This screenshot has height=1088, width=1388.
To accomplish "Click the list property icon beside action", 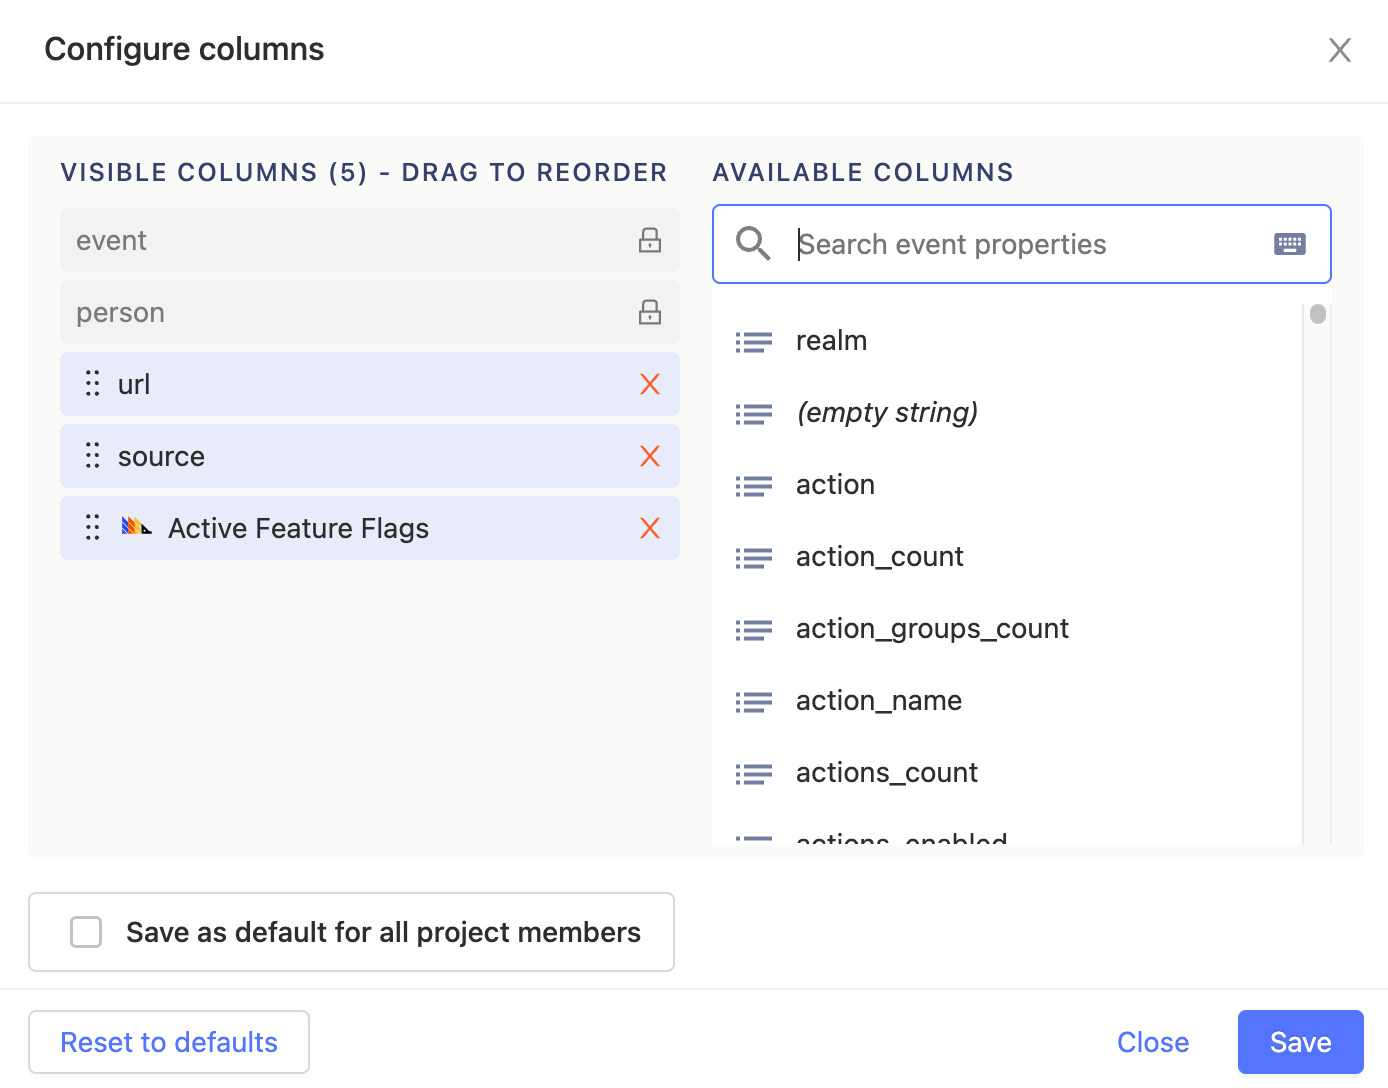I will click(754, 485).
